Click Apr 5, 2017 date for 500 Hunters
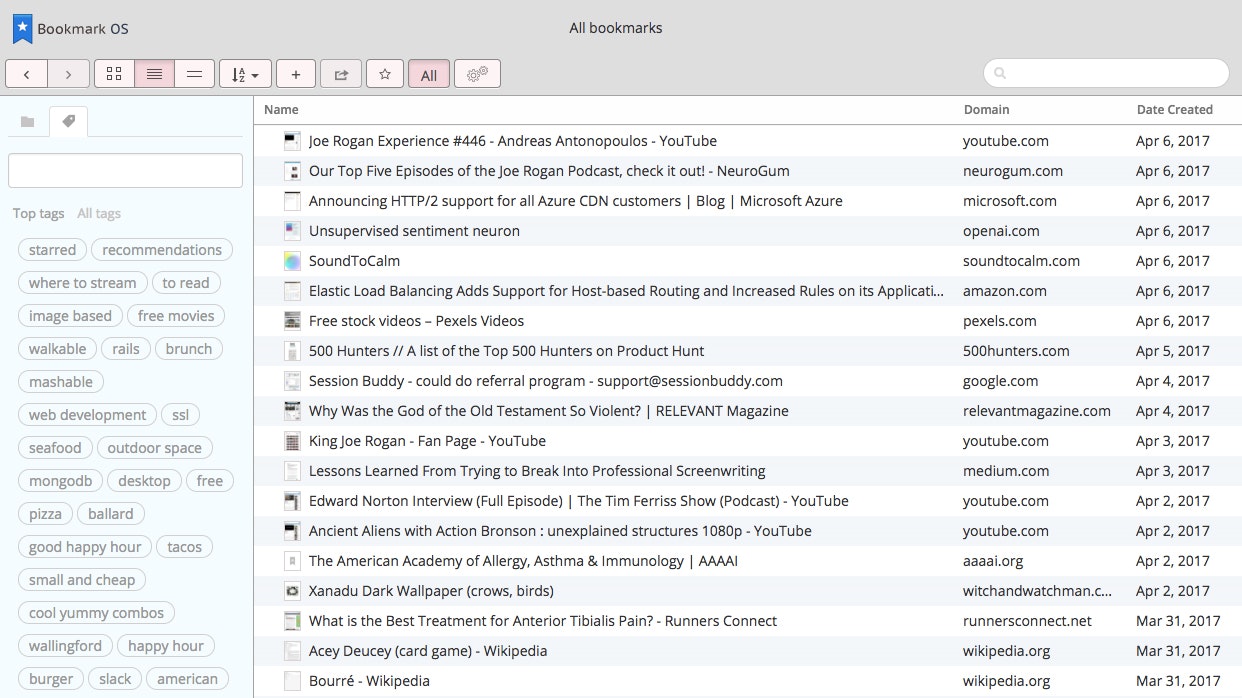1242x698 pixels. (x=1173, y=351)
